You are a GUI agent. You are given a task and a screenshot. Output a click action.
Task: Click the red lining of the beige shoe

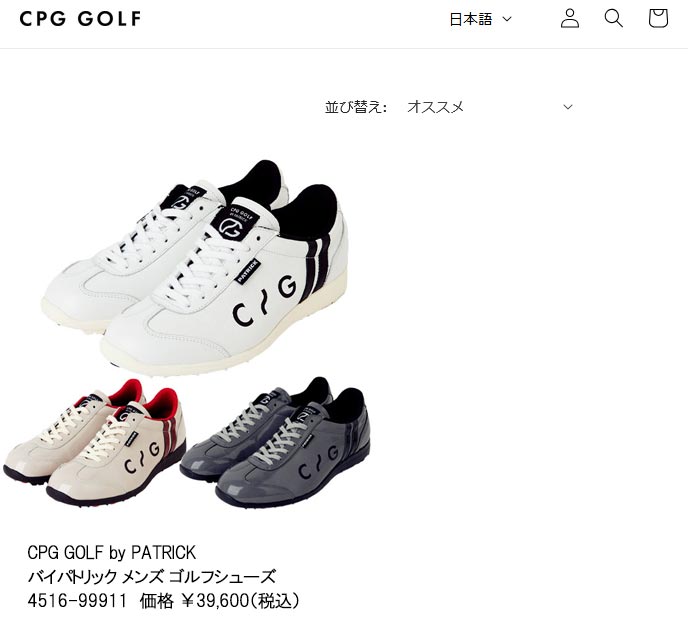tap(161, 403)
